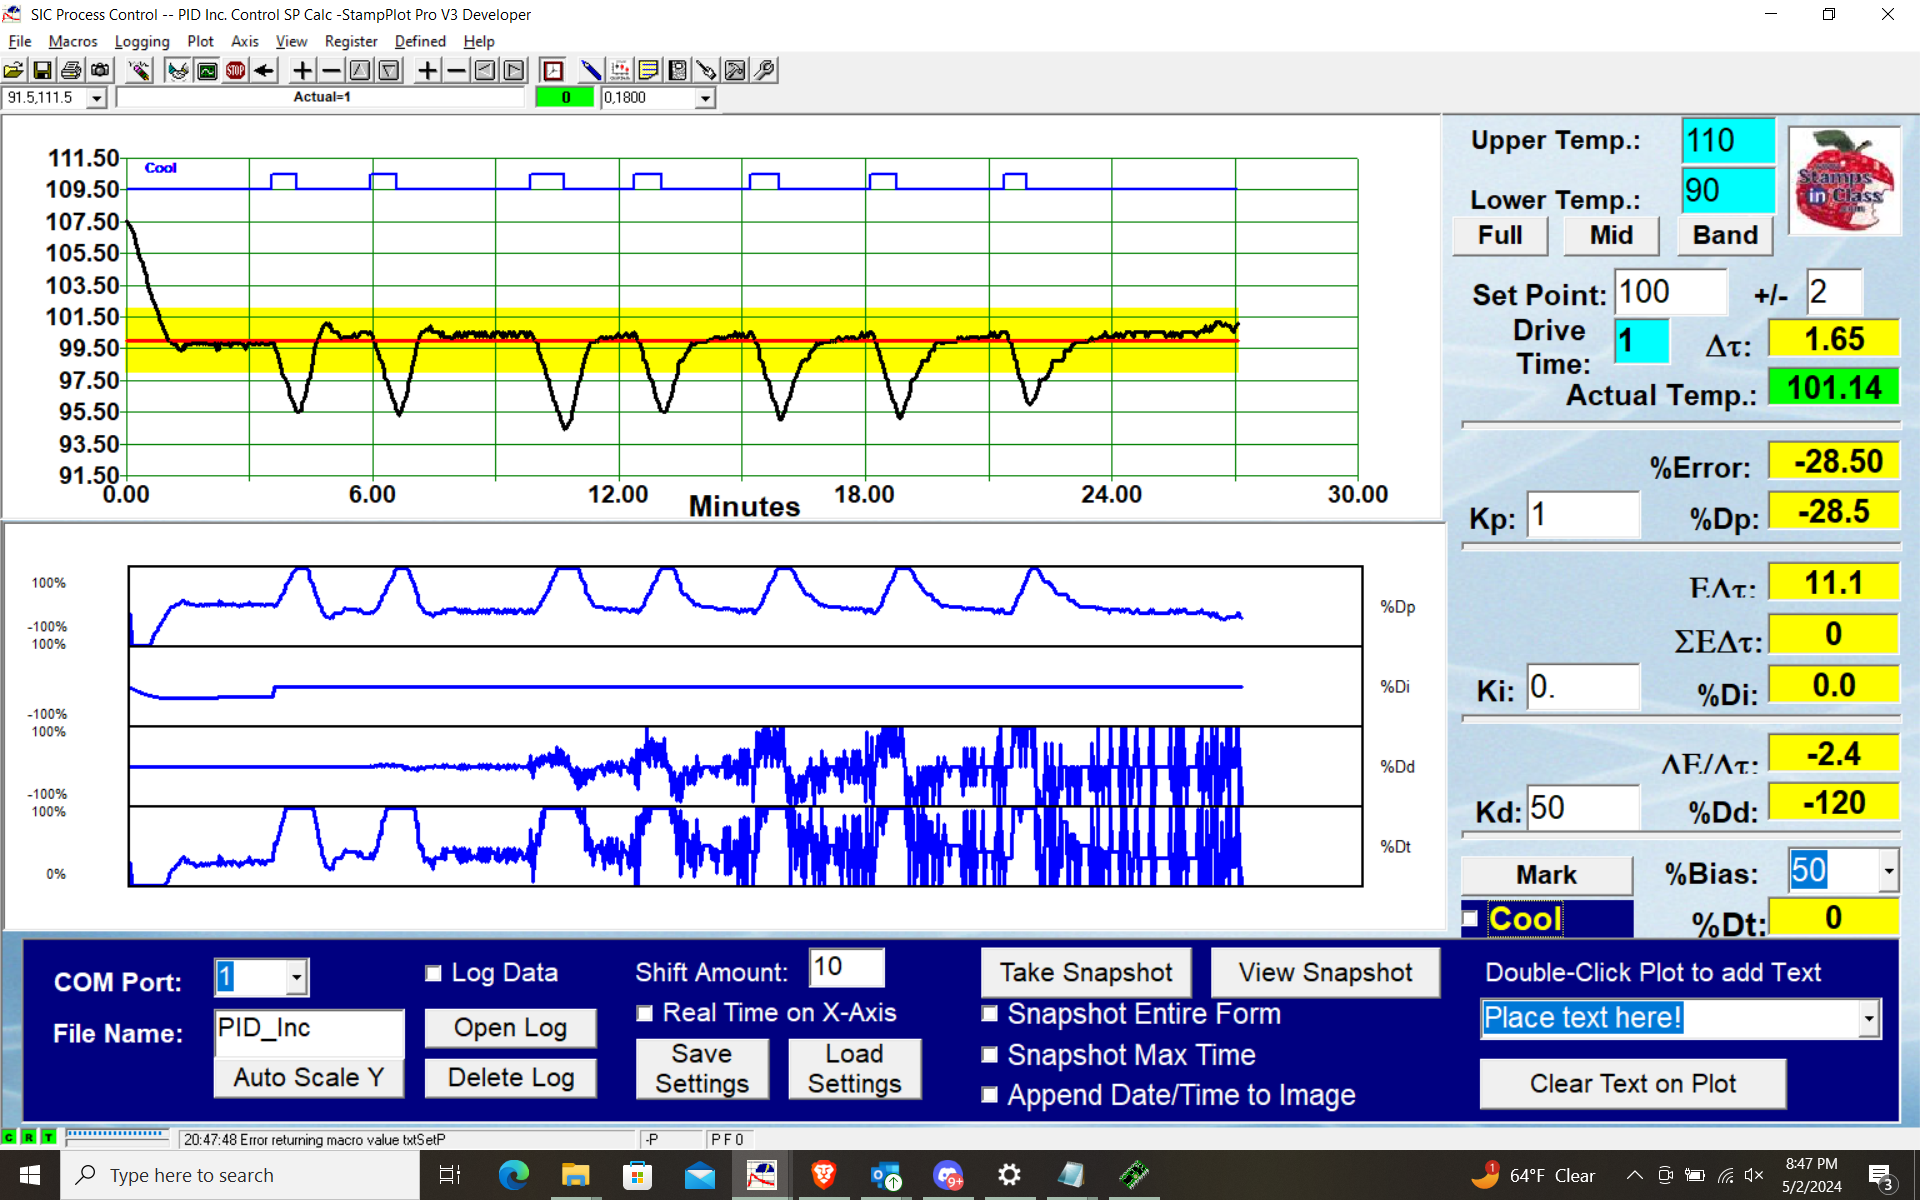Click the shift left triangle icon
Image resolution: width=1920 pixels, height=1200 pixels.
pos(485,70)
